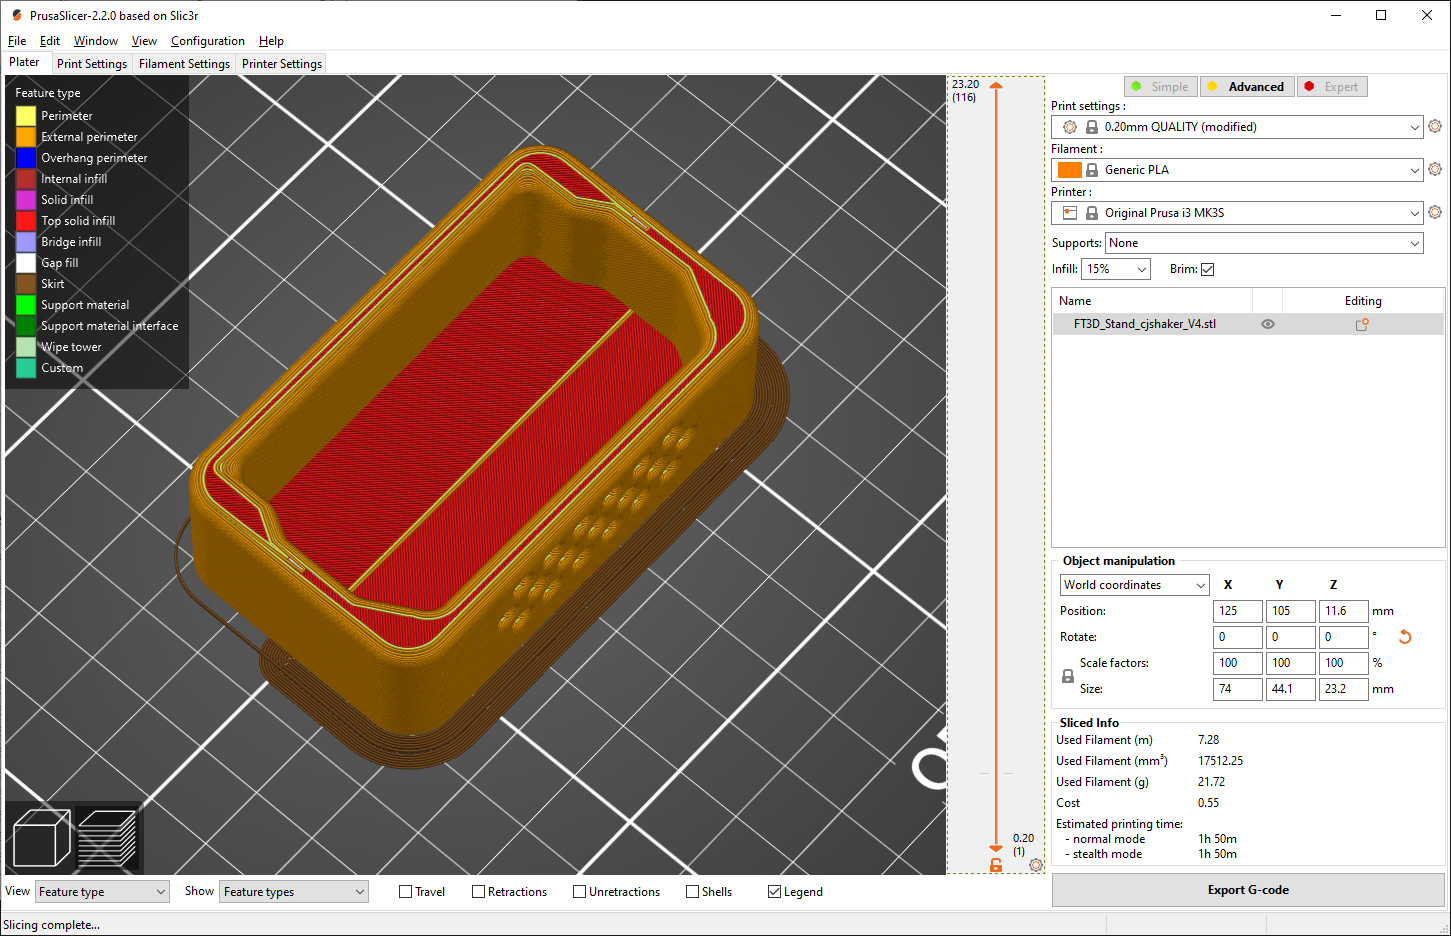Open Printer settings gear icon
Image resolution: width=1451 pixels, height=936 pixels.
click(x=1435, y=212)
